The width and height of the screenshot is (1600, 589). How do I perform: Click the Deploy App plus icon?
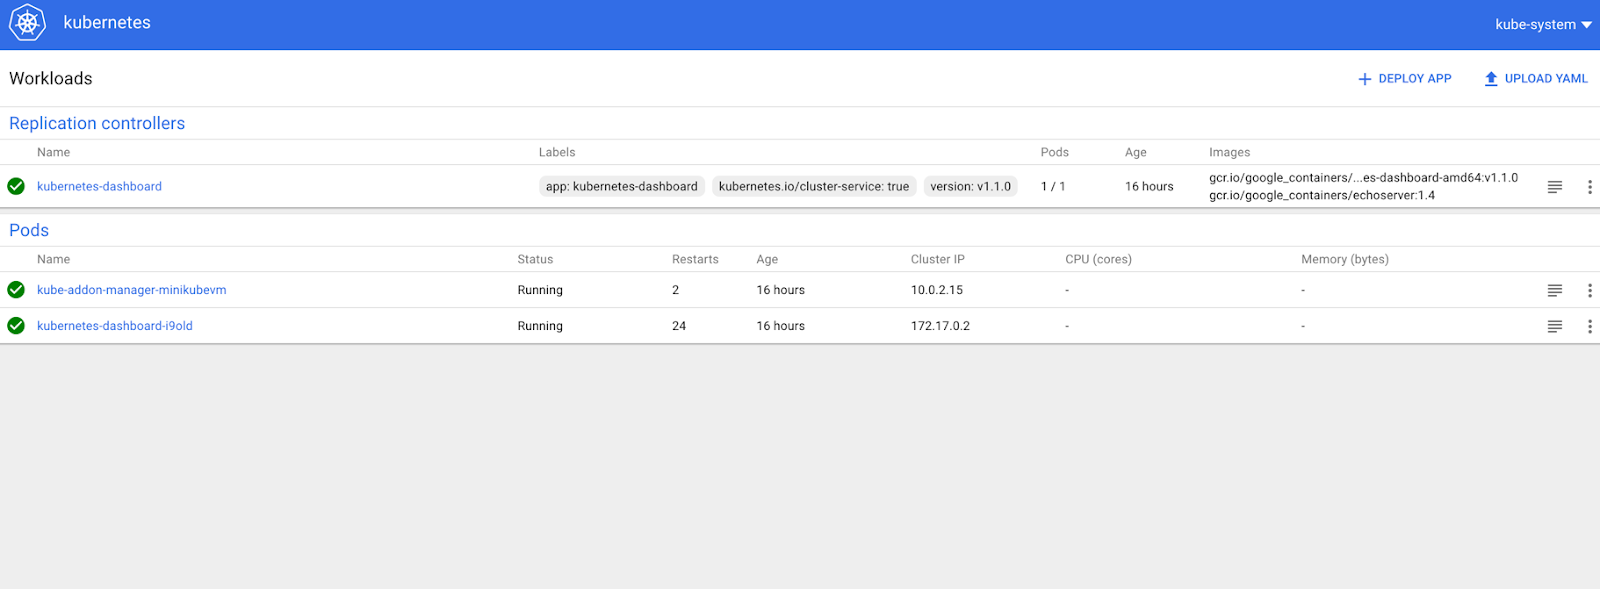(1364, 79)
